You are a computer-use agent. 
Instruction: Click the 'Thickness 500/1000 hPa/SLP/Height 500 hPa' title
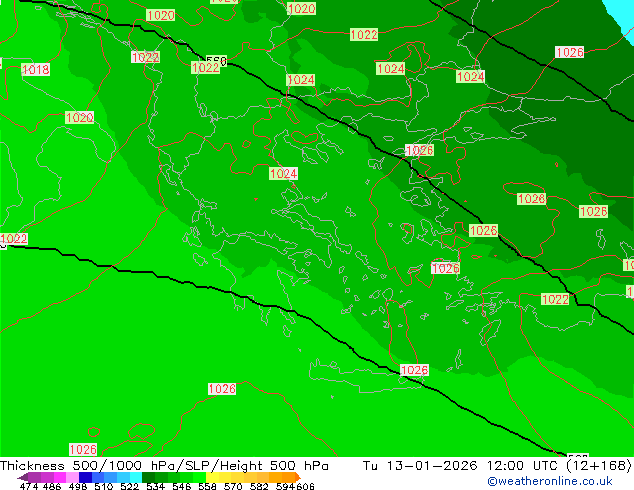click(164, 466)
